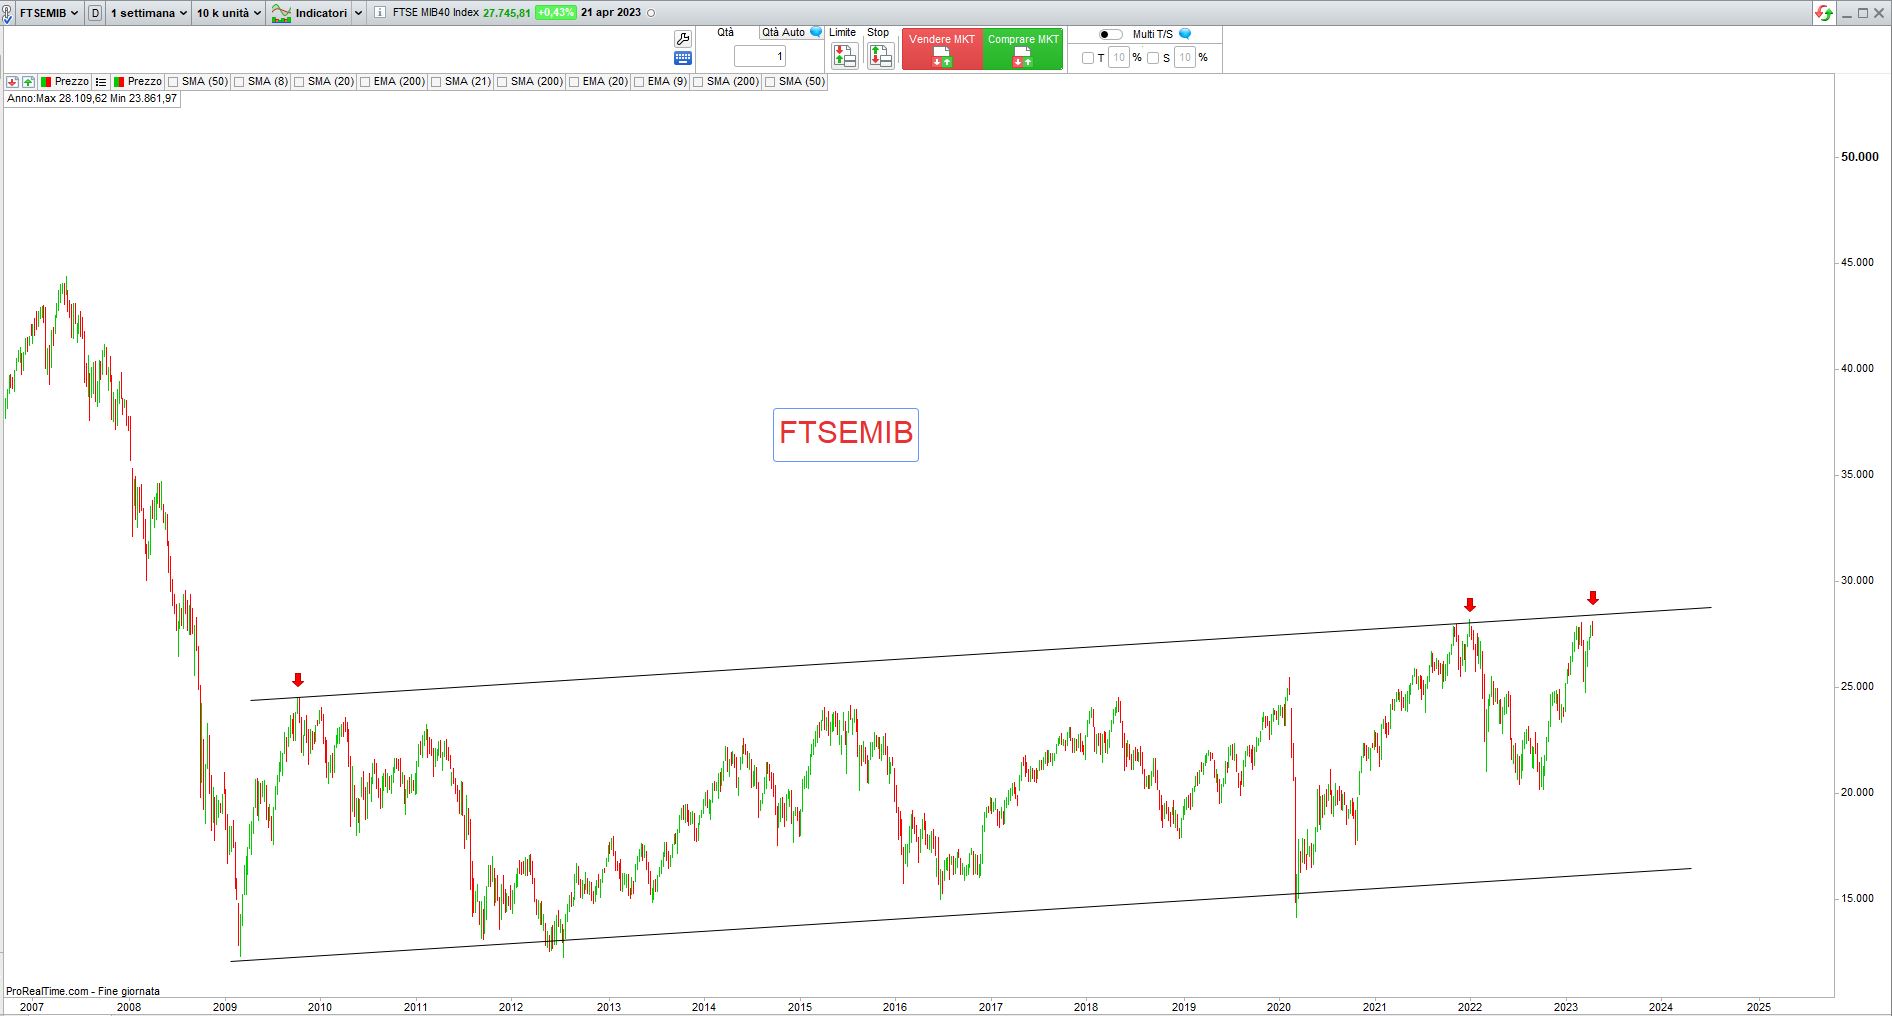Click the Comprare MKT button
This screenshot has width=1892, height=1016.
[x=1023, y=49]
